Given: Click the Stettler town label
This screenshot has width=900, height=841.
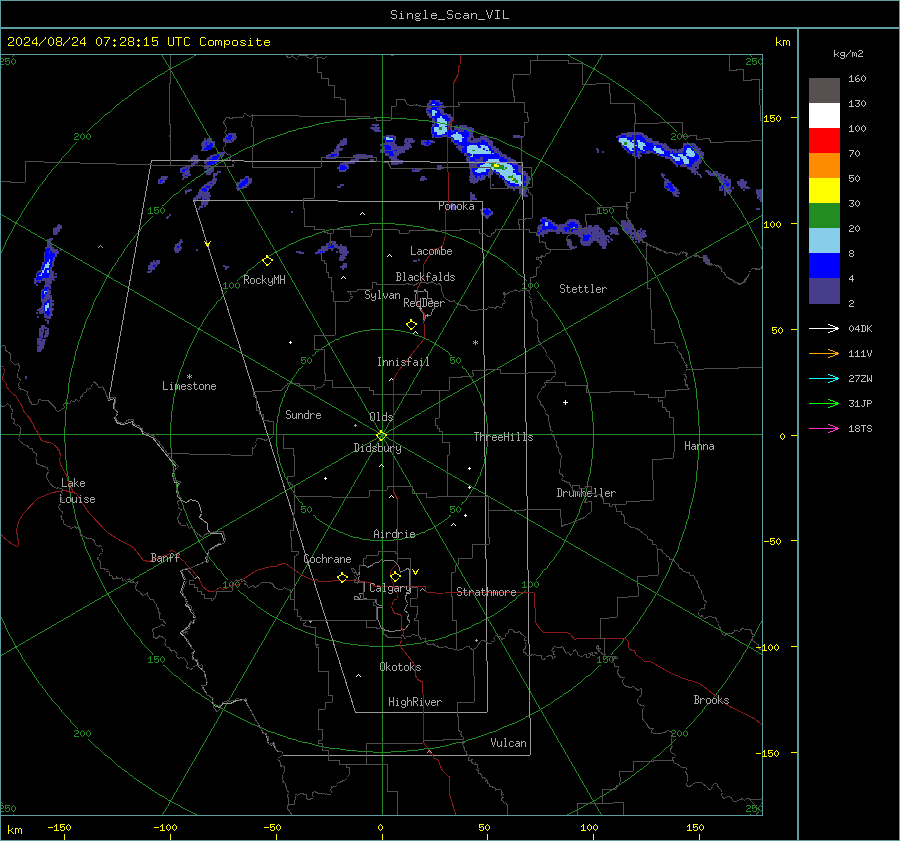Looking at the screenshot, I should (583, 289).
